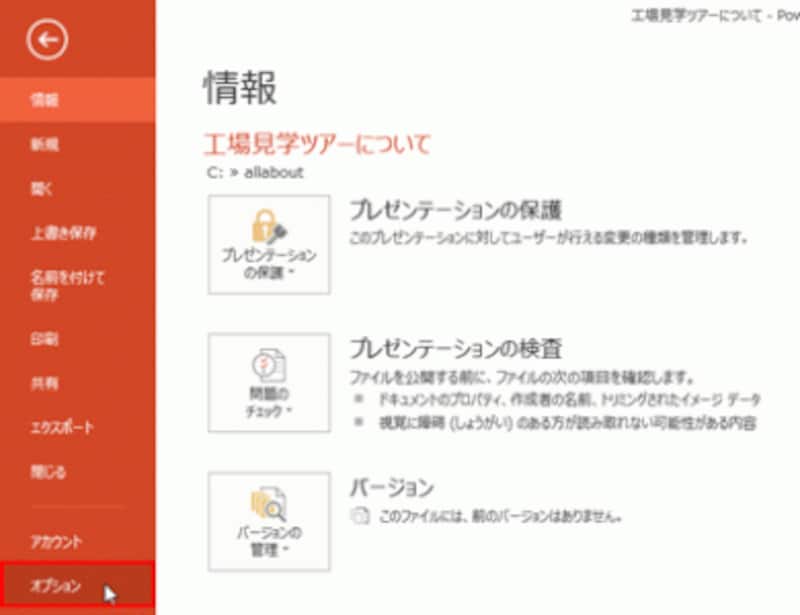This screenshot has height=615, width=800.
Task: Click the プレゼンテーションの検査 heading
Action: (456, 349)
